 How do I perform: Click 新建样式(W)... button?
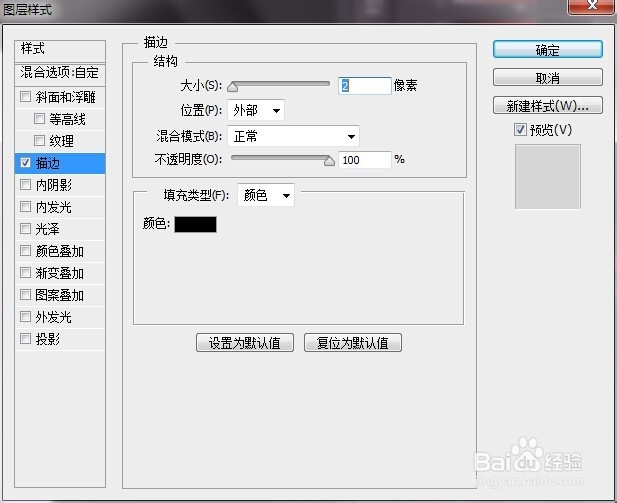tap(547, 105)
